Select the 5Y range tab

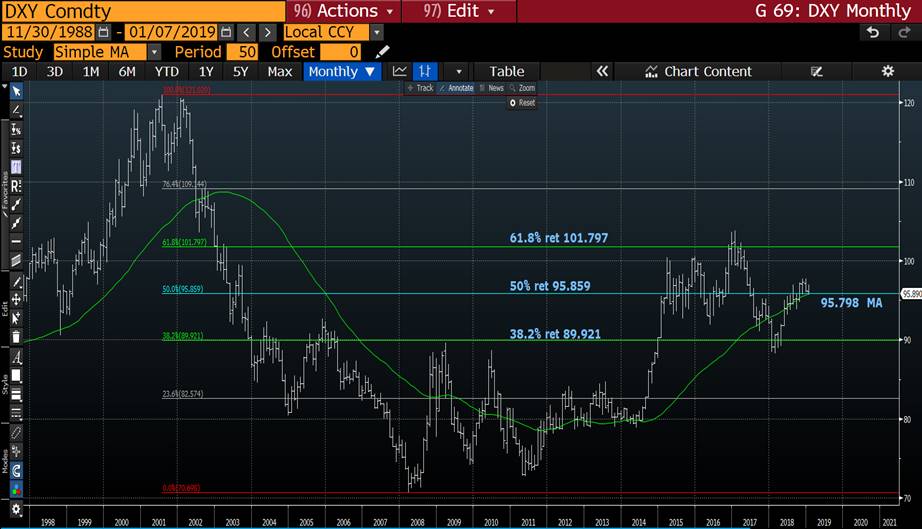(241, 71)
